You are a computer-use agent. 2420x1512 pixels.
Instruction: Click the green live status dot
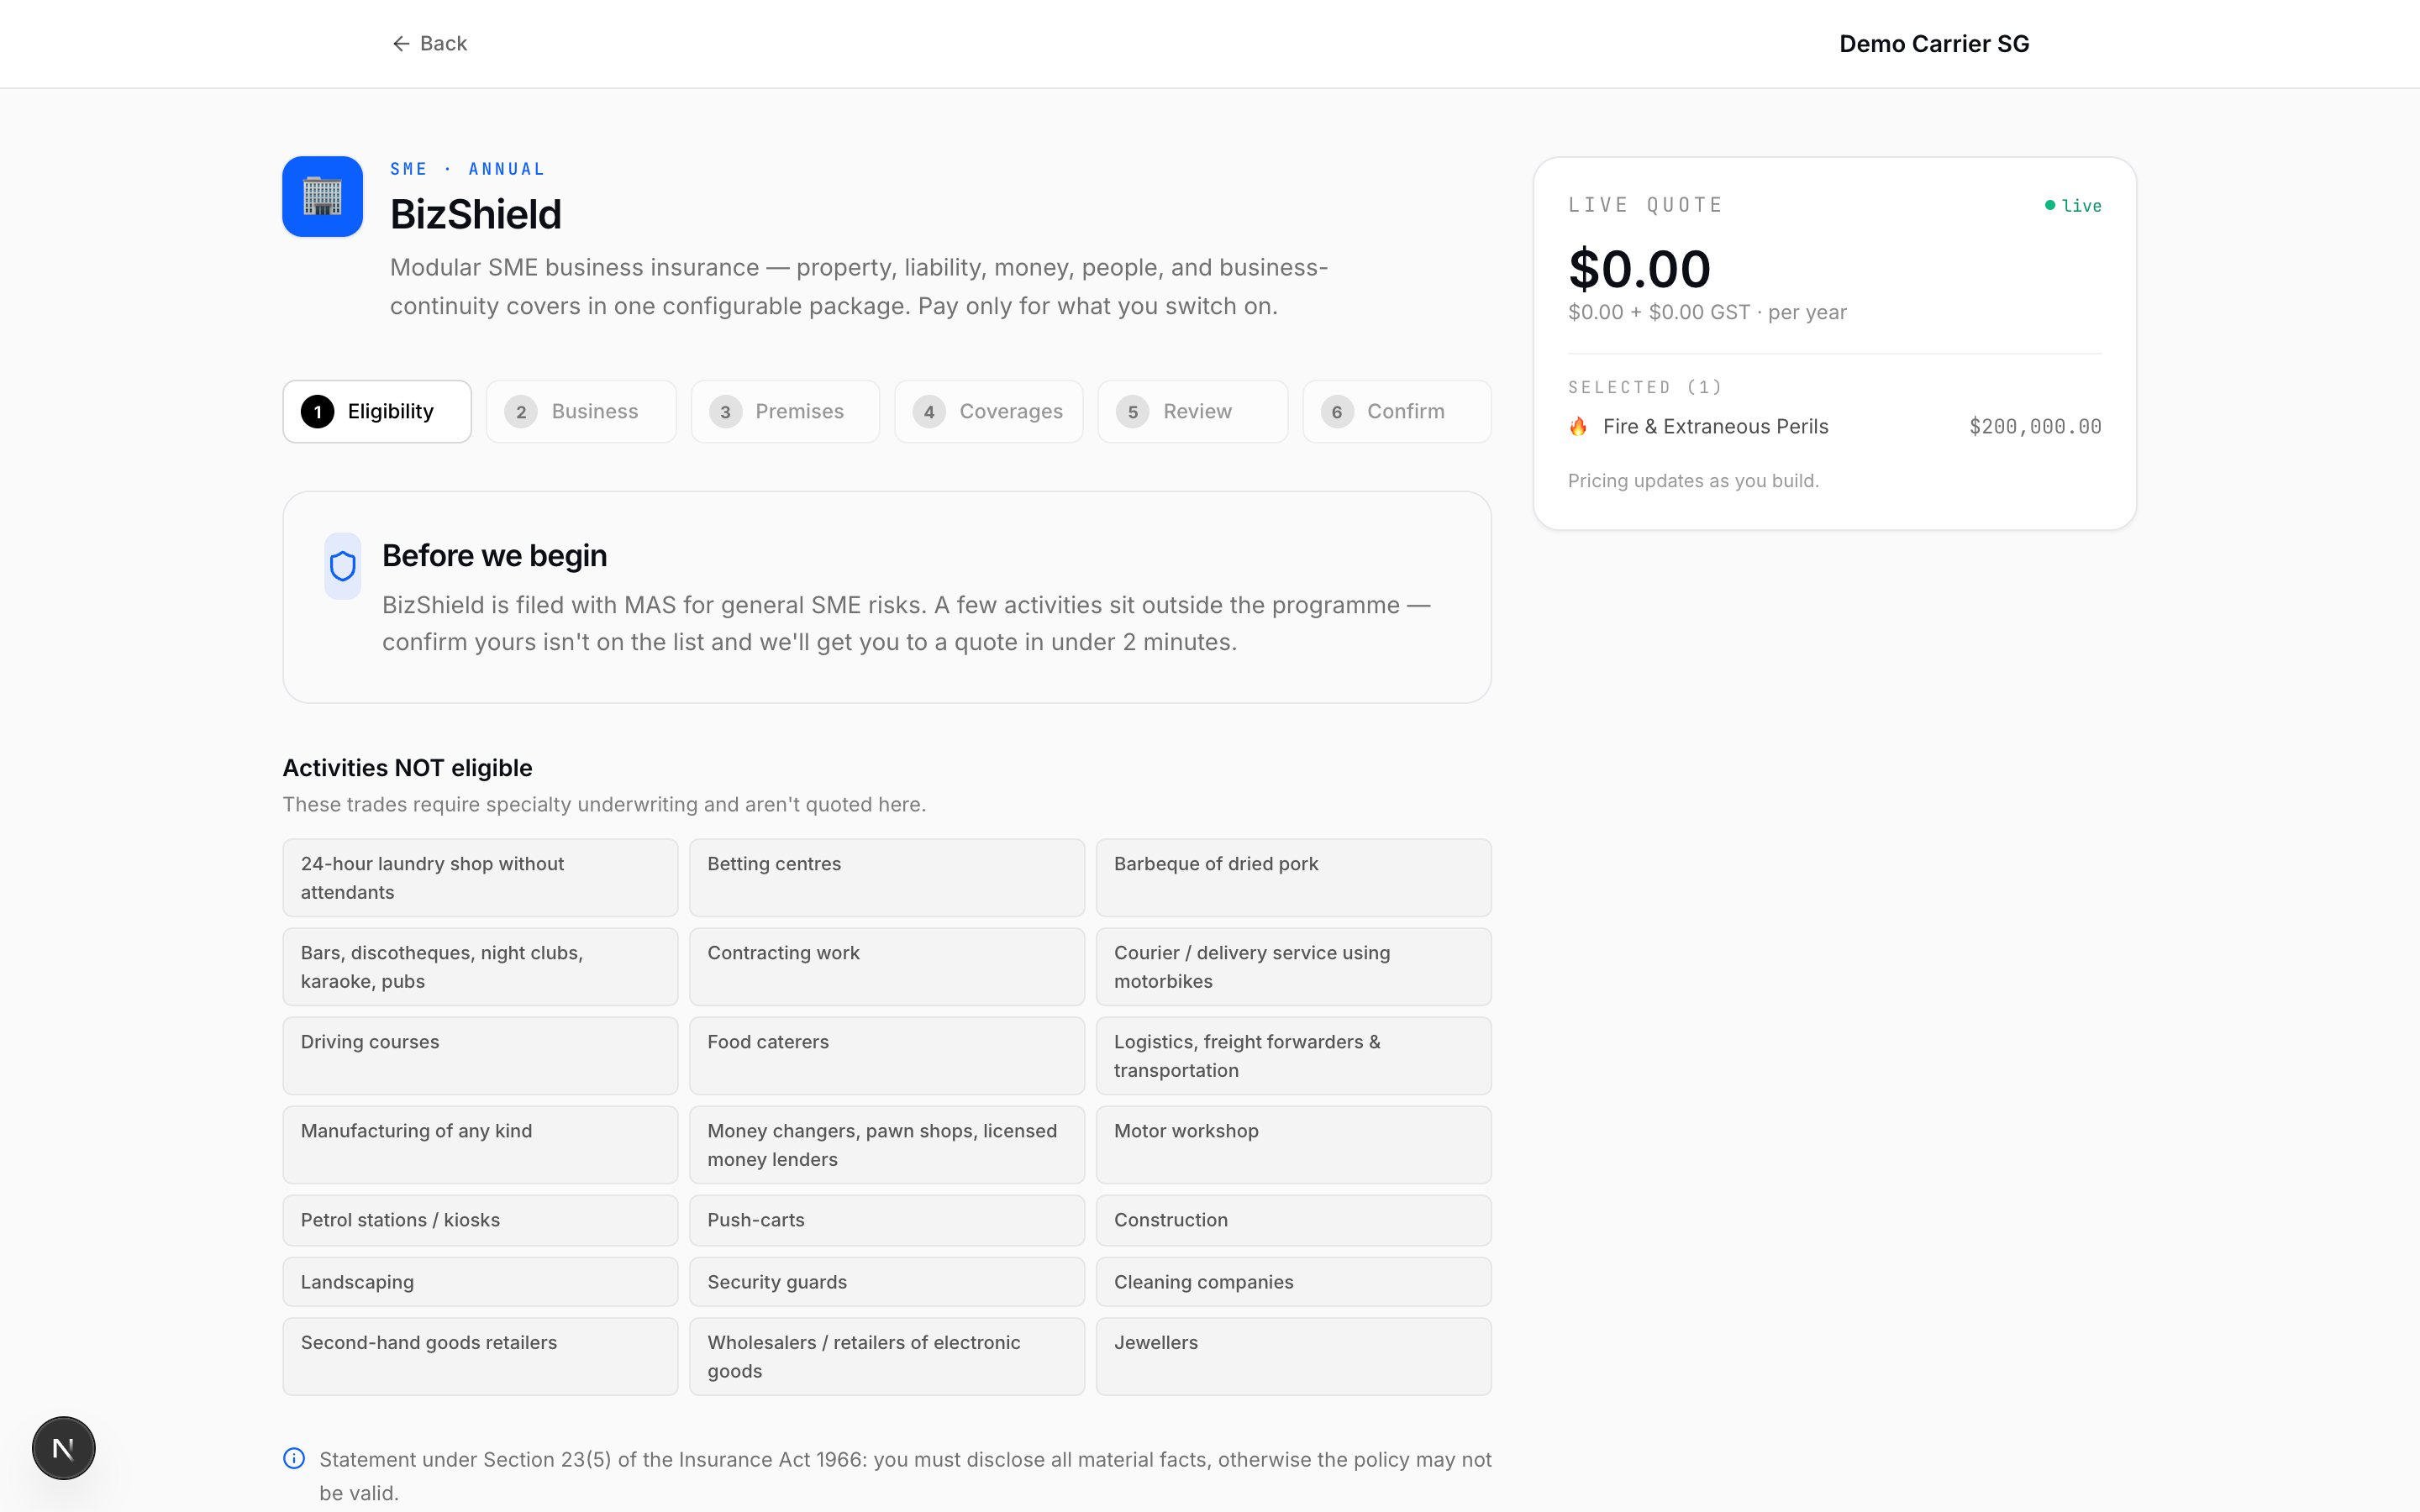[2049, 205]
